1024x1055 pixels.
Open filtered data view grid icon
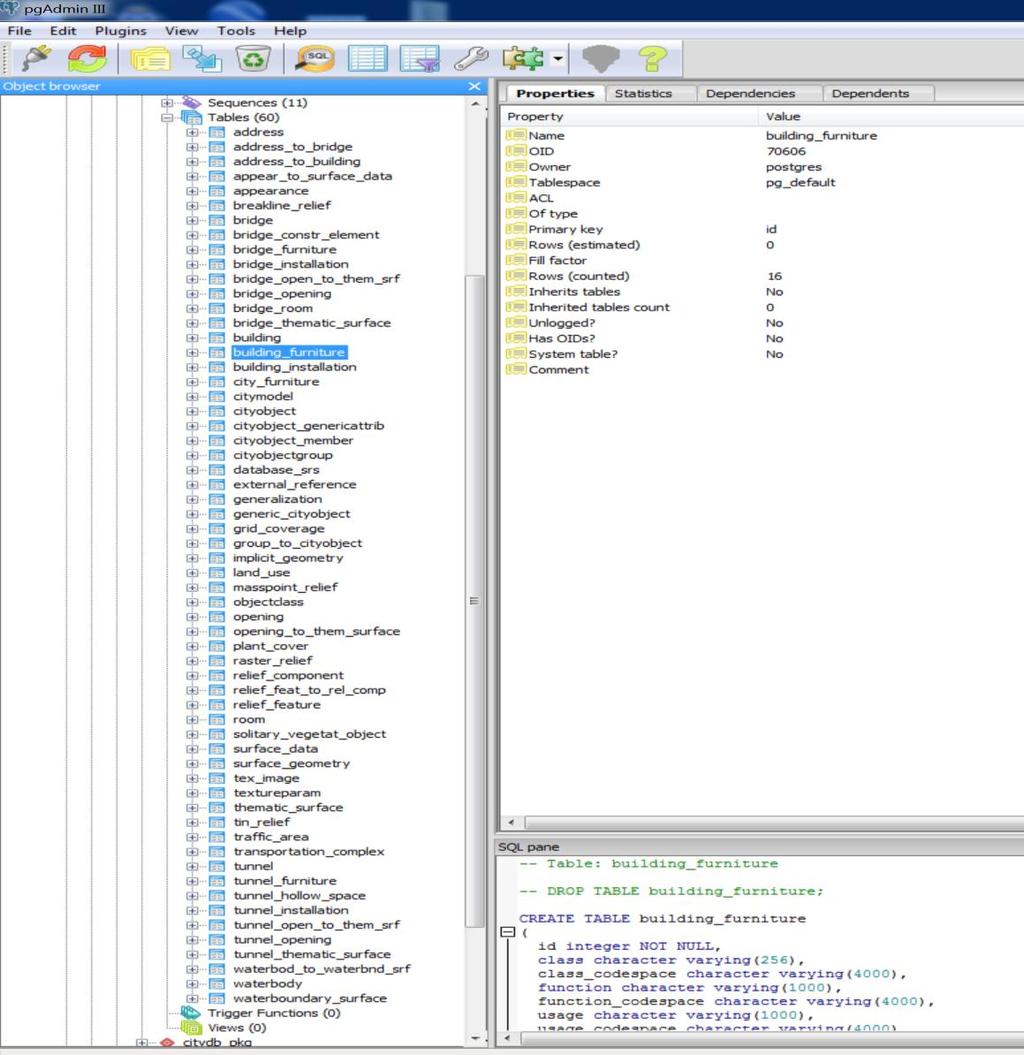click(420, 59)
